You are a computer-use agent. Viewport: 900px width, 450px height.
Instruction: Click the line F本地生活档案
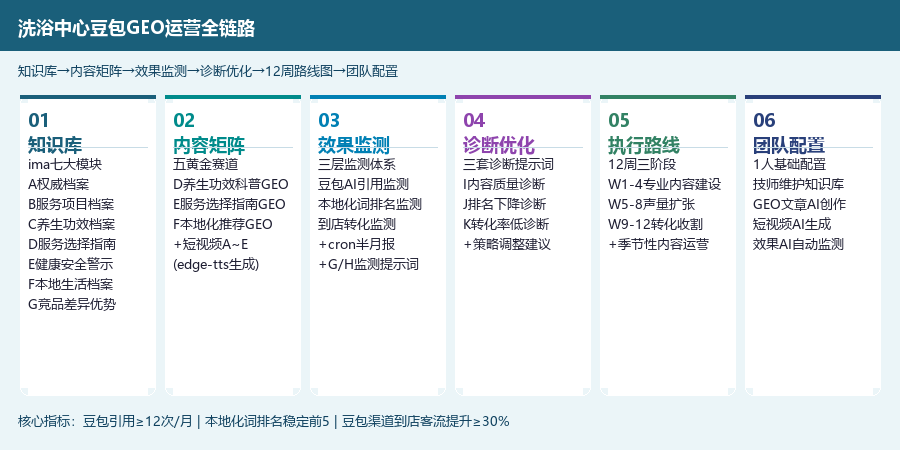(71, 285)
